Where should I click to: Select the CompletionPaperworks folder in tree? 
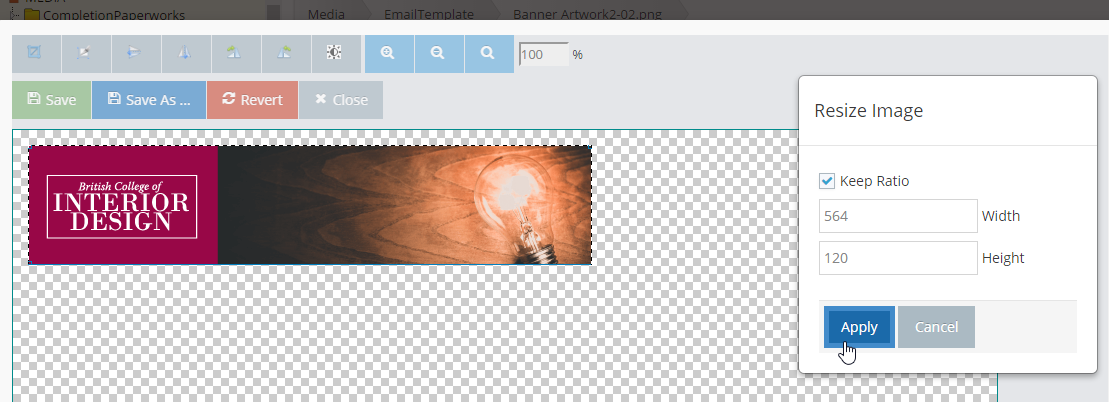click(x=114, y=13)
